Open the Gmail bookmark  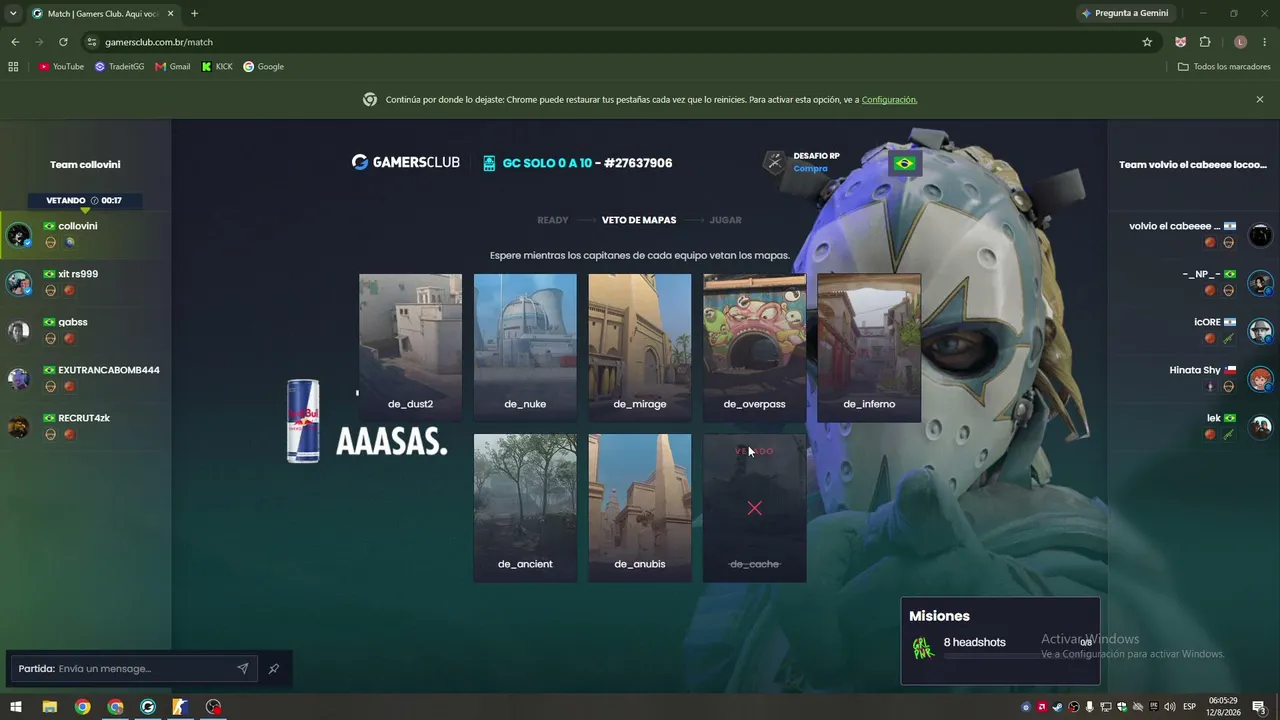point(173,67)
